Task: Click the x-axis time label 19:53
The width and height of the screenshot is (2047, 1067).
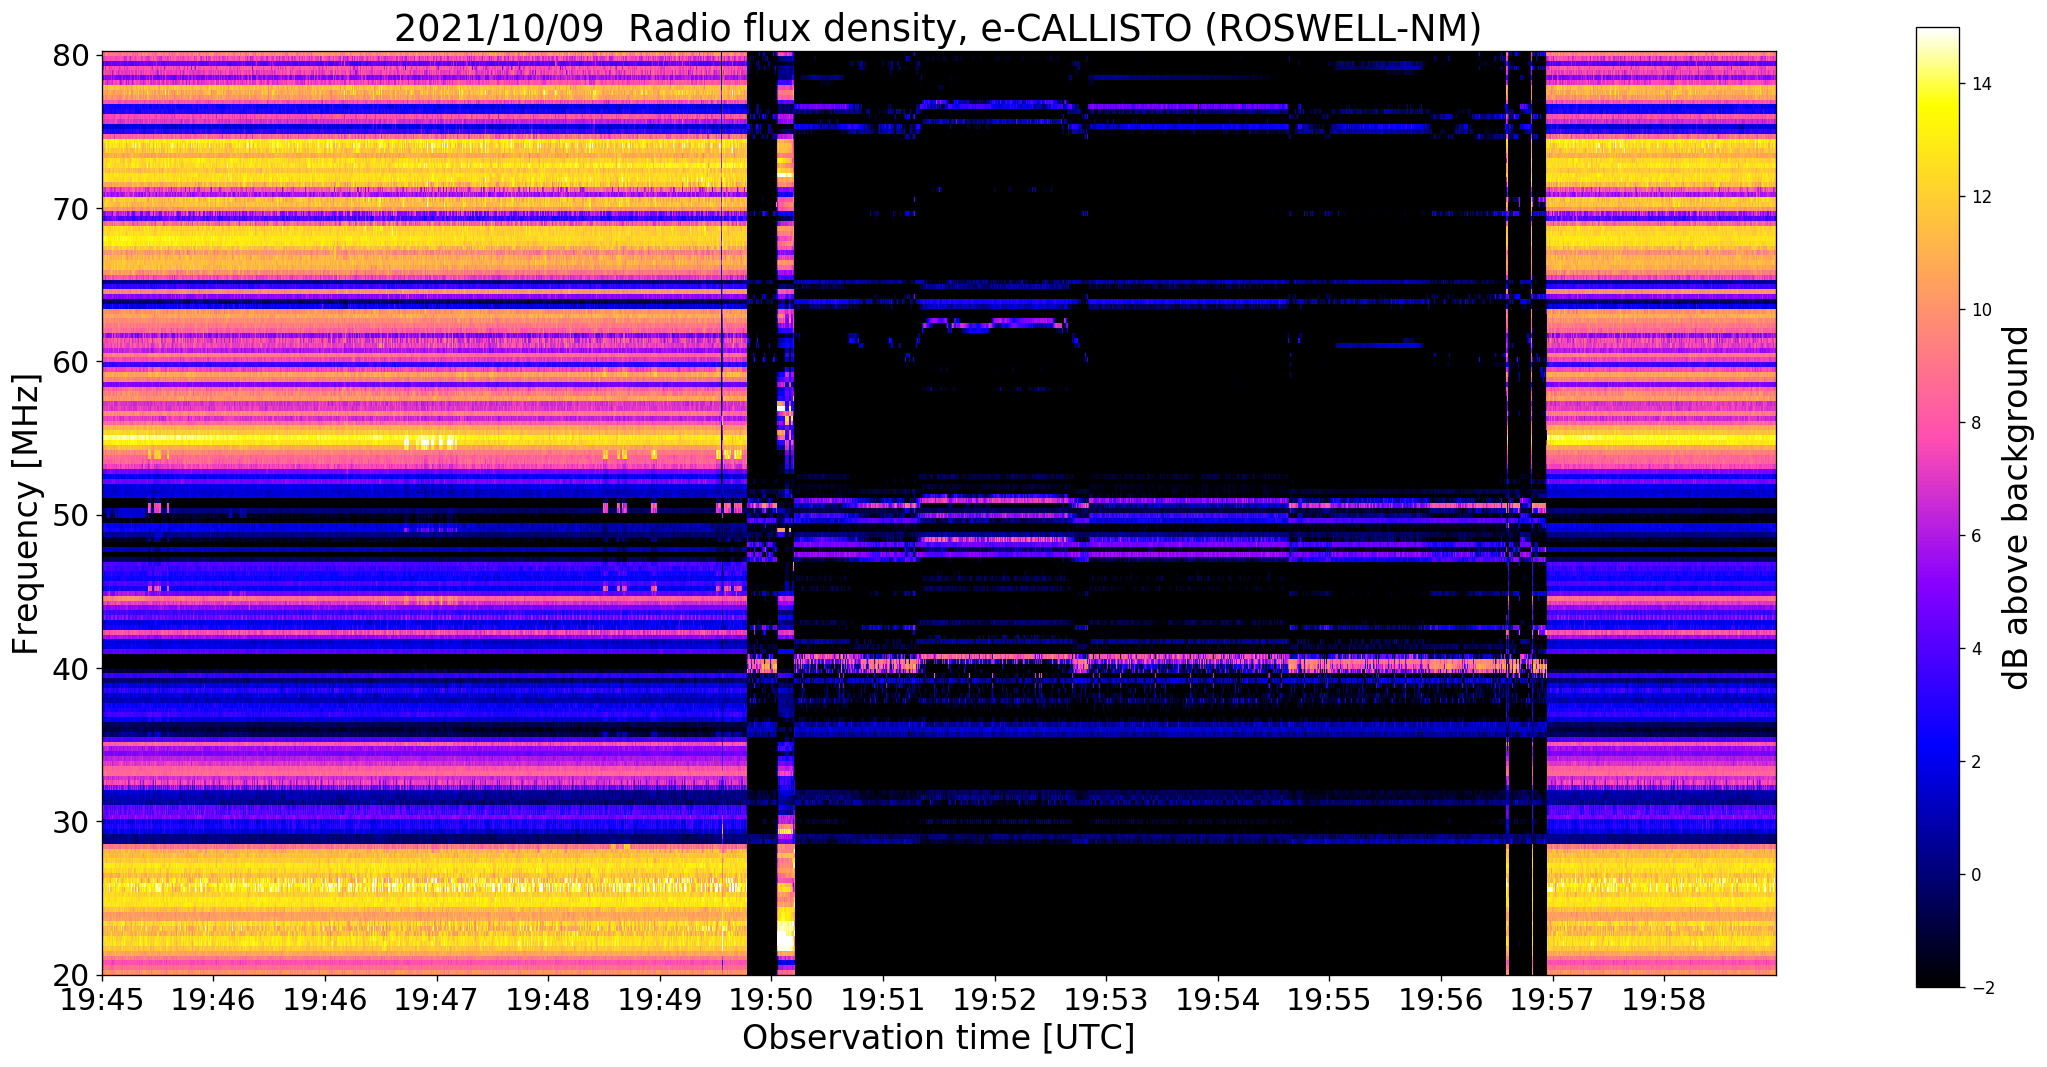Action: [1106, 999]
